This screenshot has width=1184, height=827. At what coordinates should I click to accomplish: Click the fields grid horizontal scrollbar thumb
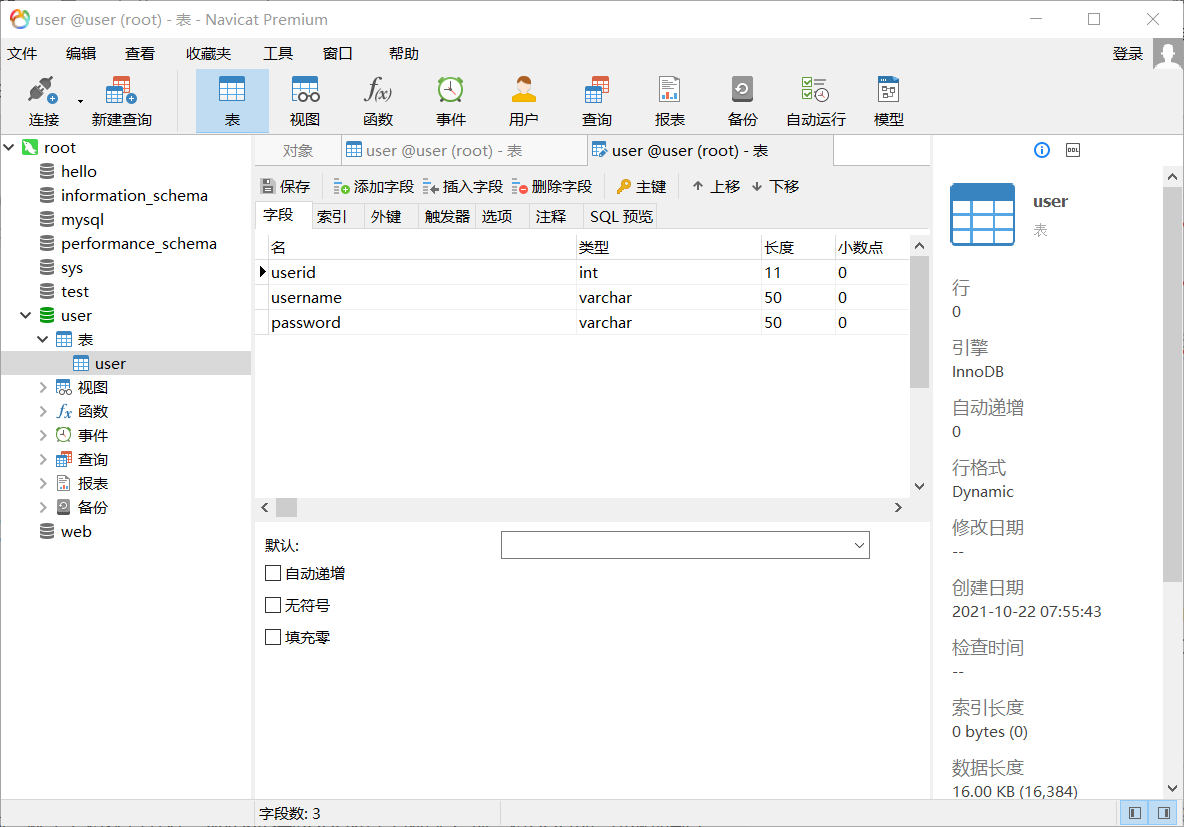(x=286, y=508)
